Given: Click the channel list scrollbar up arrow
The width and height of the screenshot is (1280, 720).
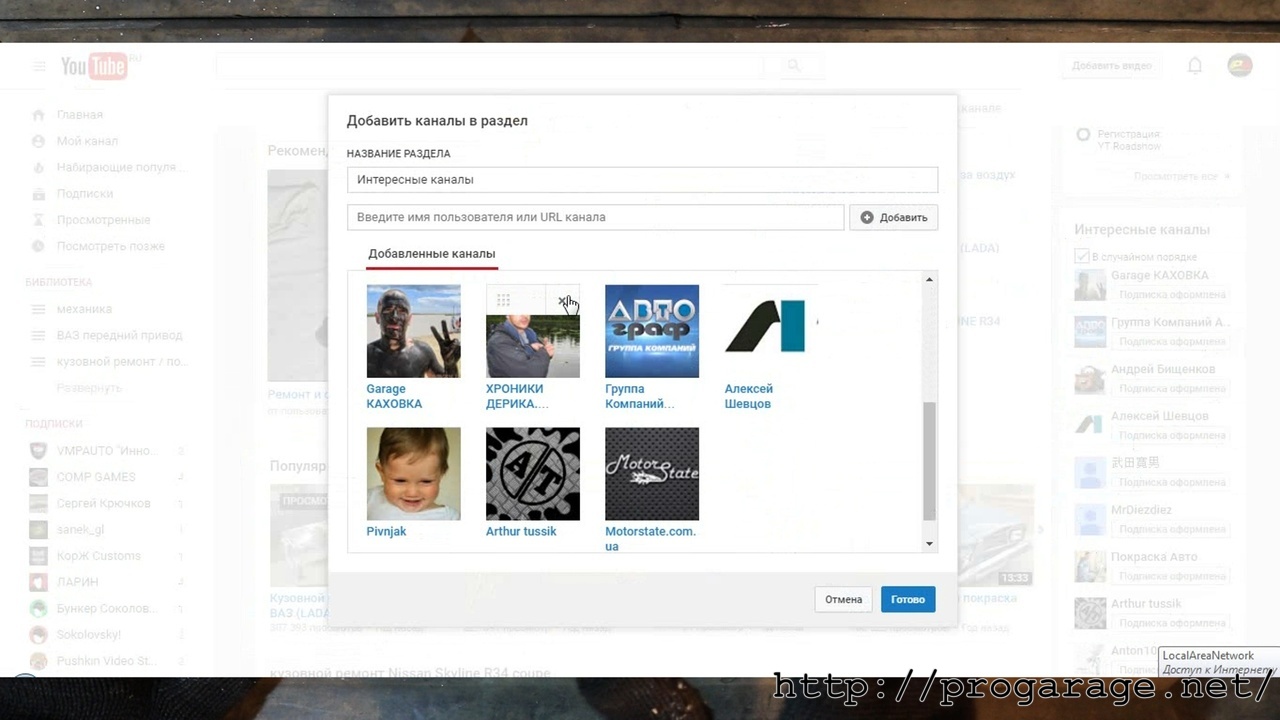Looking at the screenshot, I should (x=930, y=279).
